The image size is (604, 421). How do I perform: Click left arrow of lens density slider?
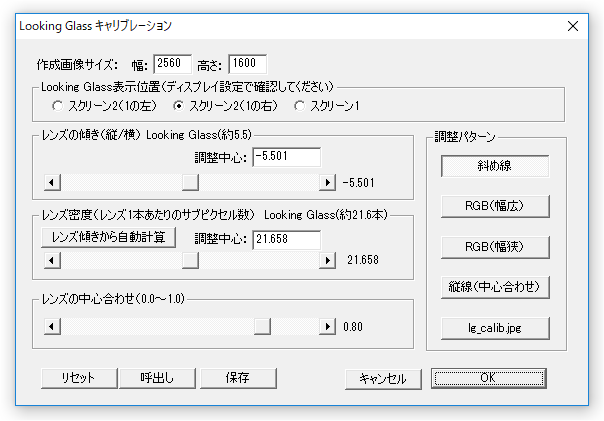[52, 260]
